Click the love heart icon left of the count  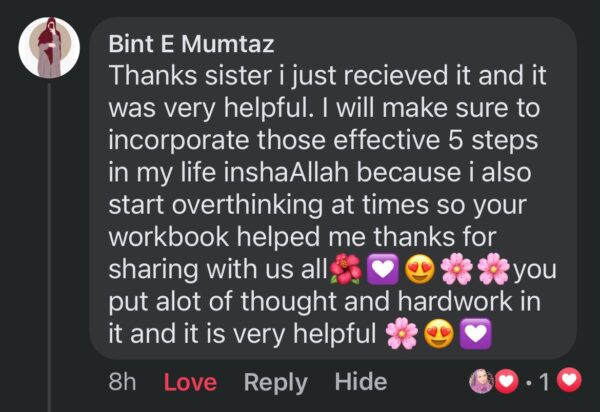coord(507,381)
